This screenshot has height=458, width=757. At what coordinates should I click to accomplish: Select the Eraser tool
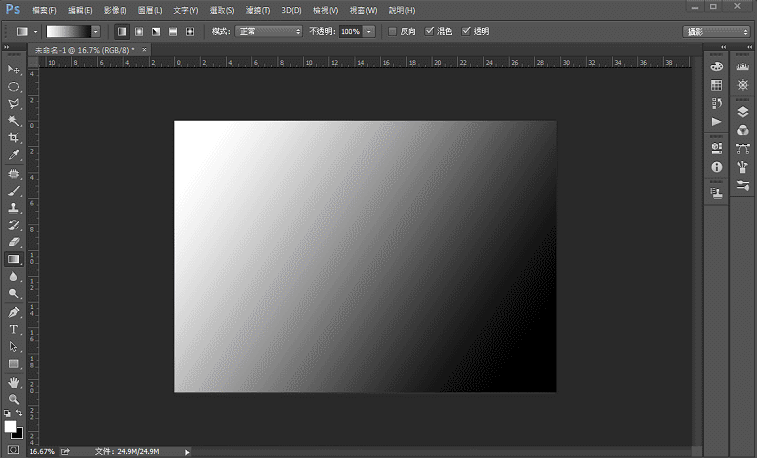coord(14,242)
